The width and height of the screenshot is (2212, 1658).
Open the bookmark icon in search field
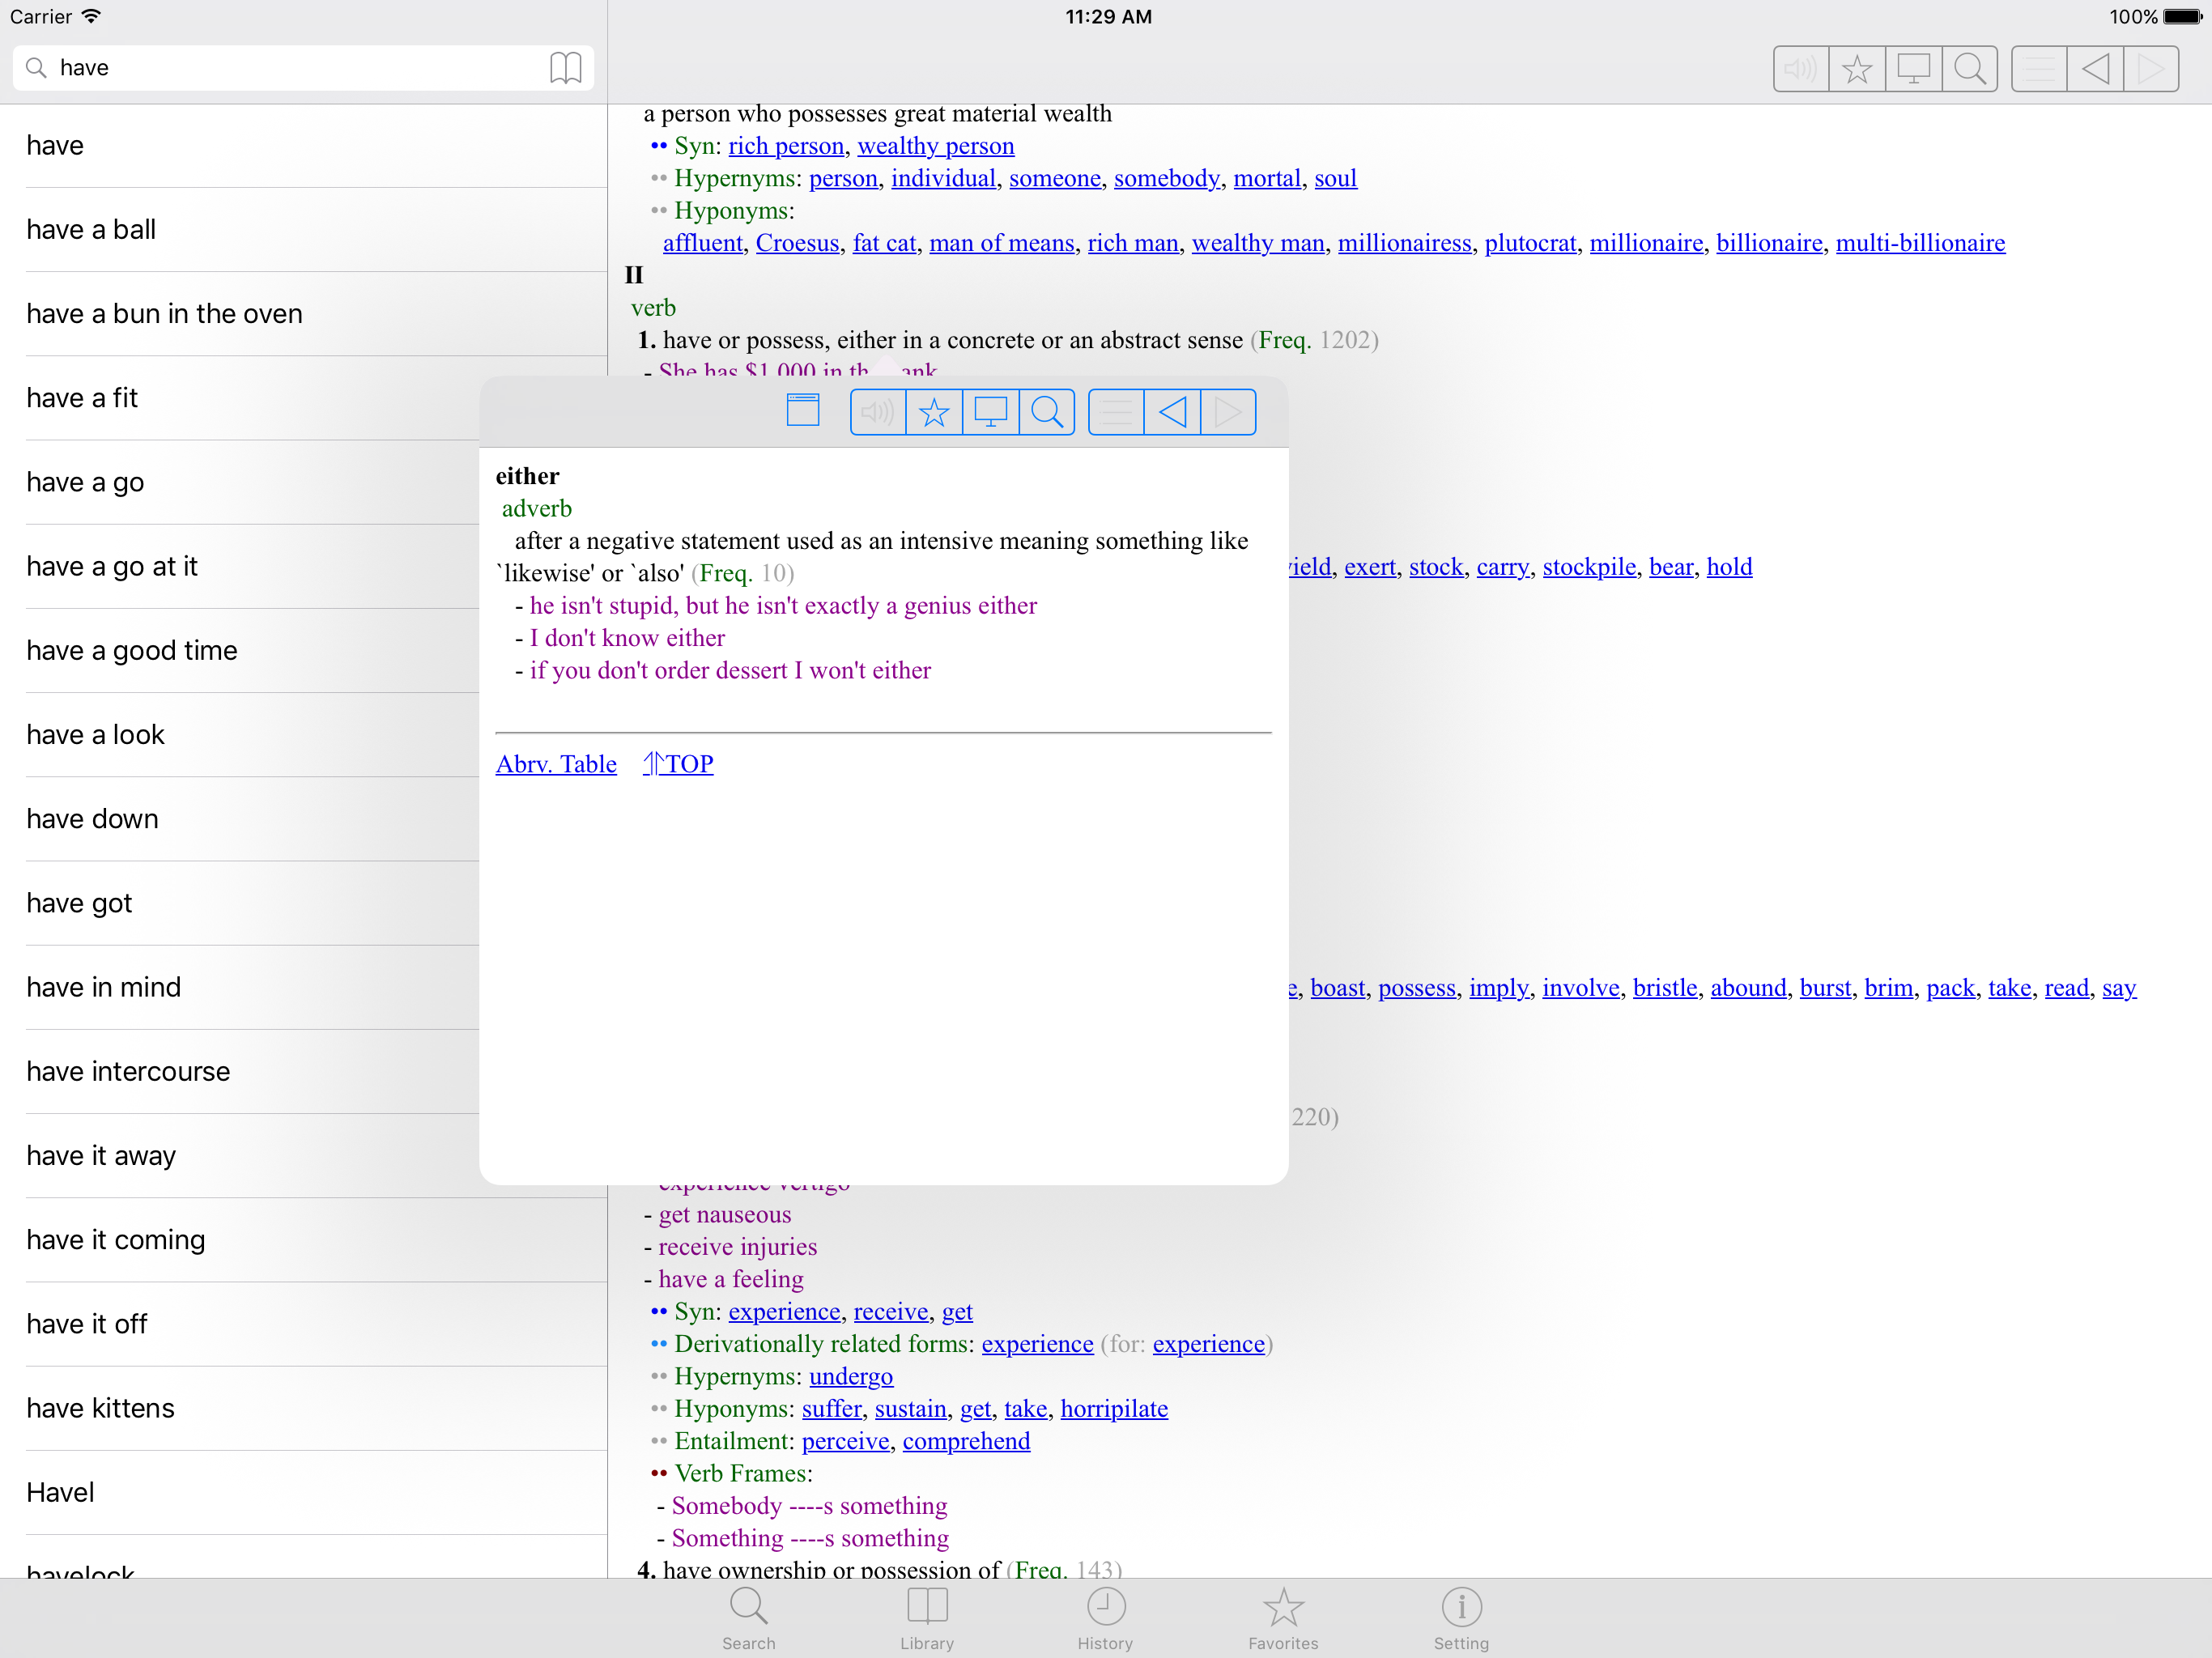[x=565, y=68]
